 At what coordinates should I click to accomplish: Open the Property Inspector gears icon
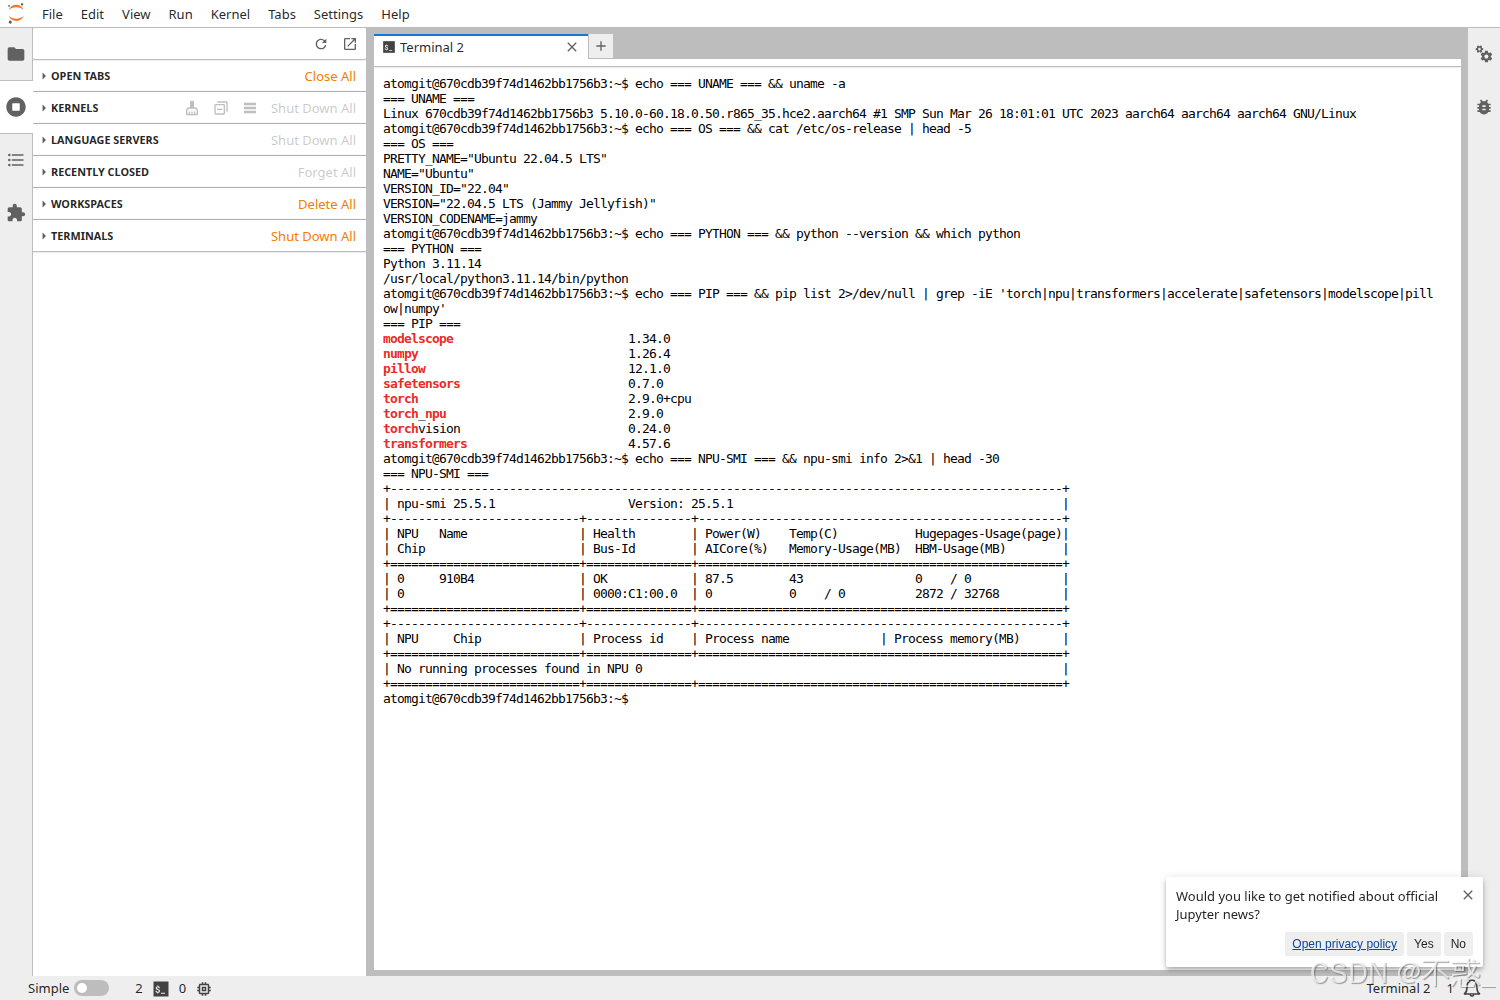(1484, 54)
